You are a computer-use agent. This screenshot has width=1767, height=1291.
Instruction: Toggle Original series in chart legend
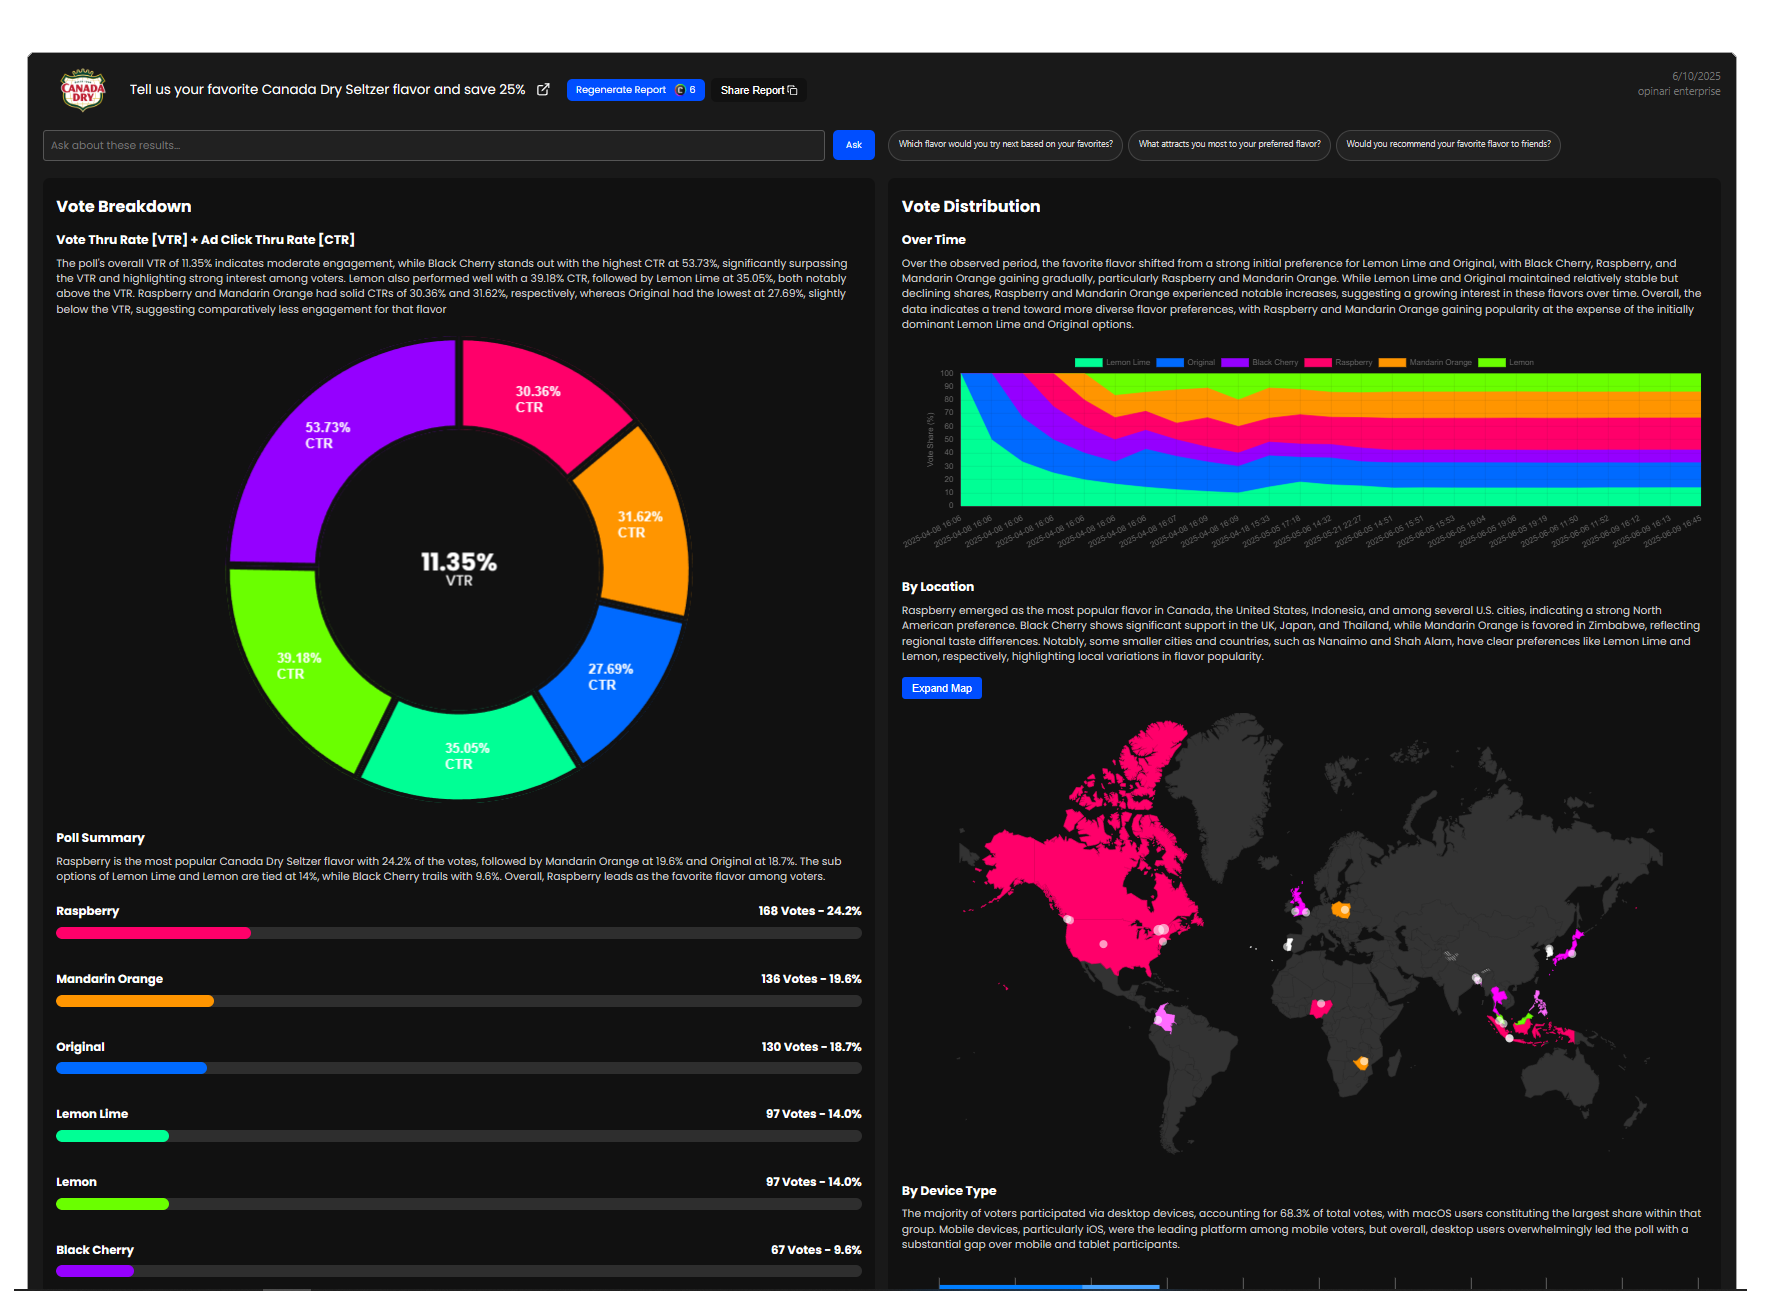[1185, 362]
